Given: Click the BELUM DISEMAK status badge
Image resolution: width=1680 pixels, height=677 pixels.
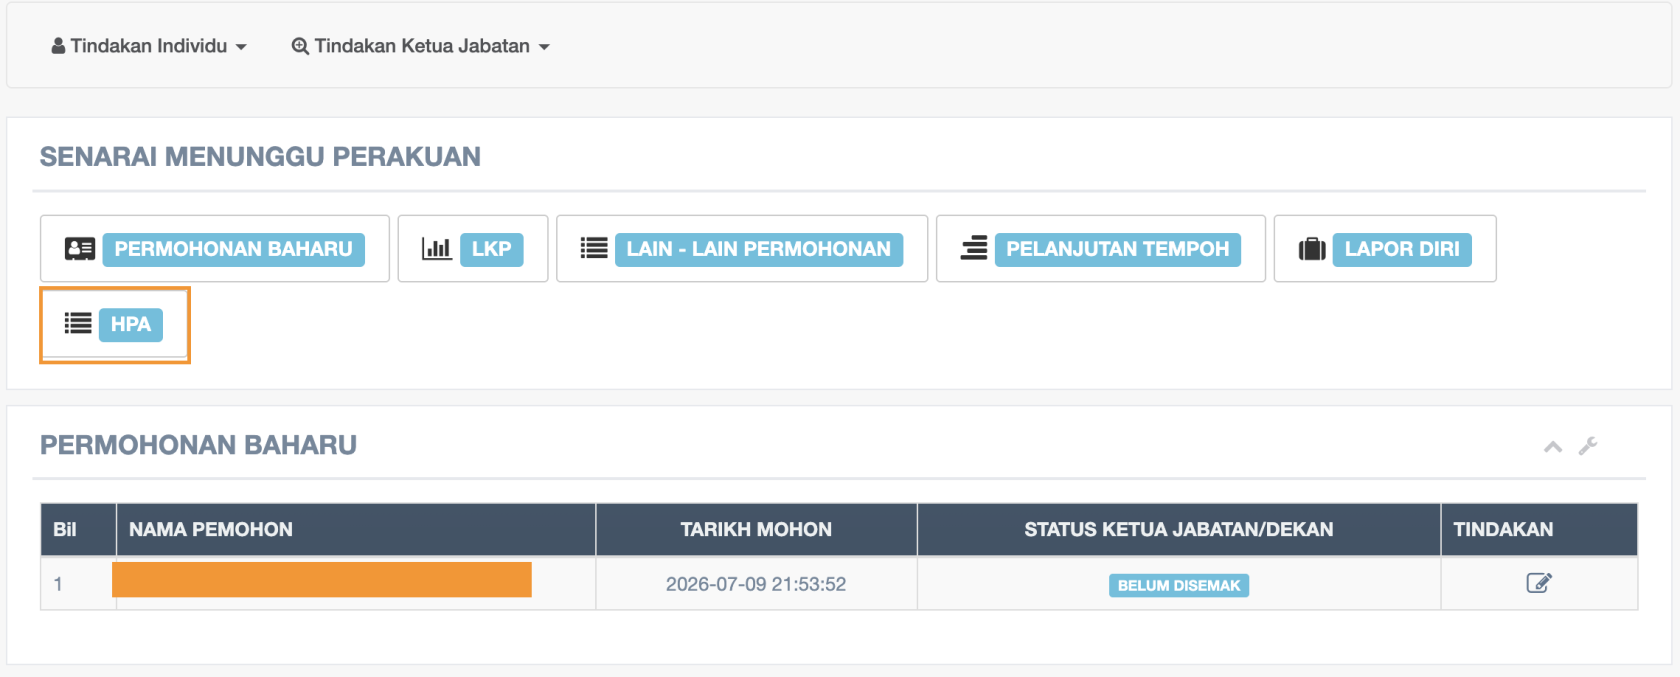Looking at the screenshot, I should (1179, 586).
